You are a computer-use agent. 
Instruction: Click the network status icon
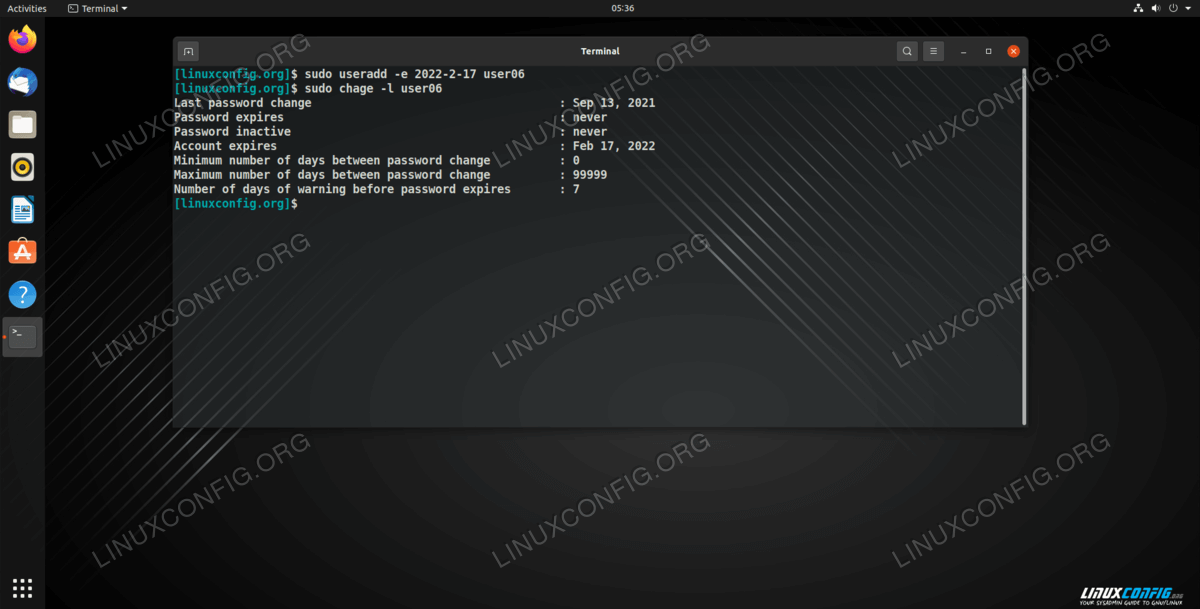click(x=1139, y=8)
